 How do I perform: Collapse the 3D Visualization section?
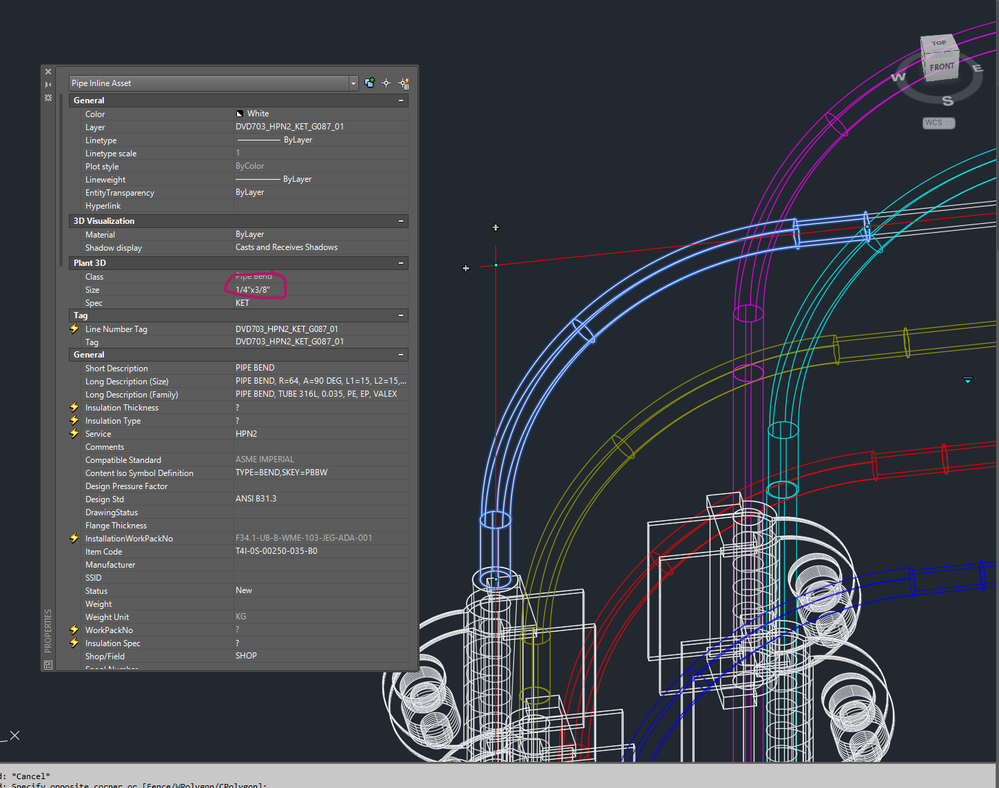401,221
